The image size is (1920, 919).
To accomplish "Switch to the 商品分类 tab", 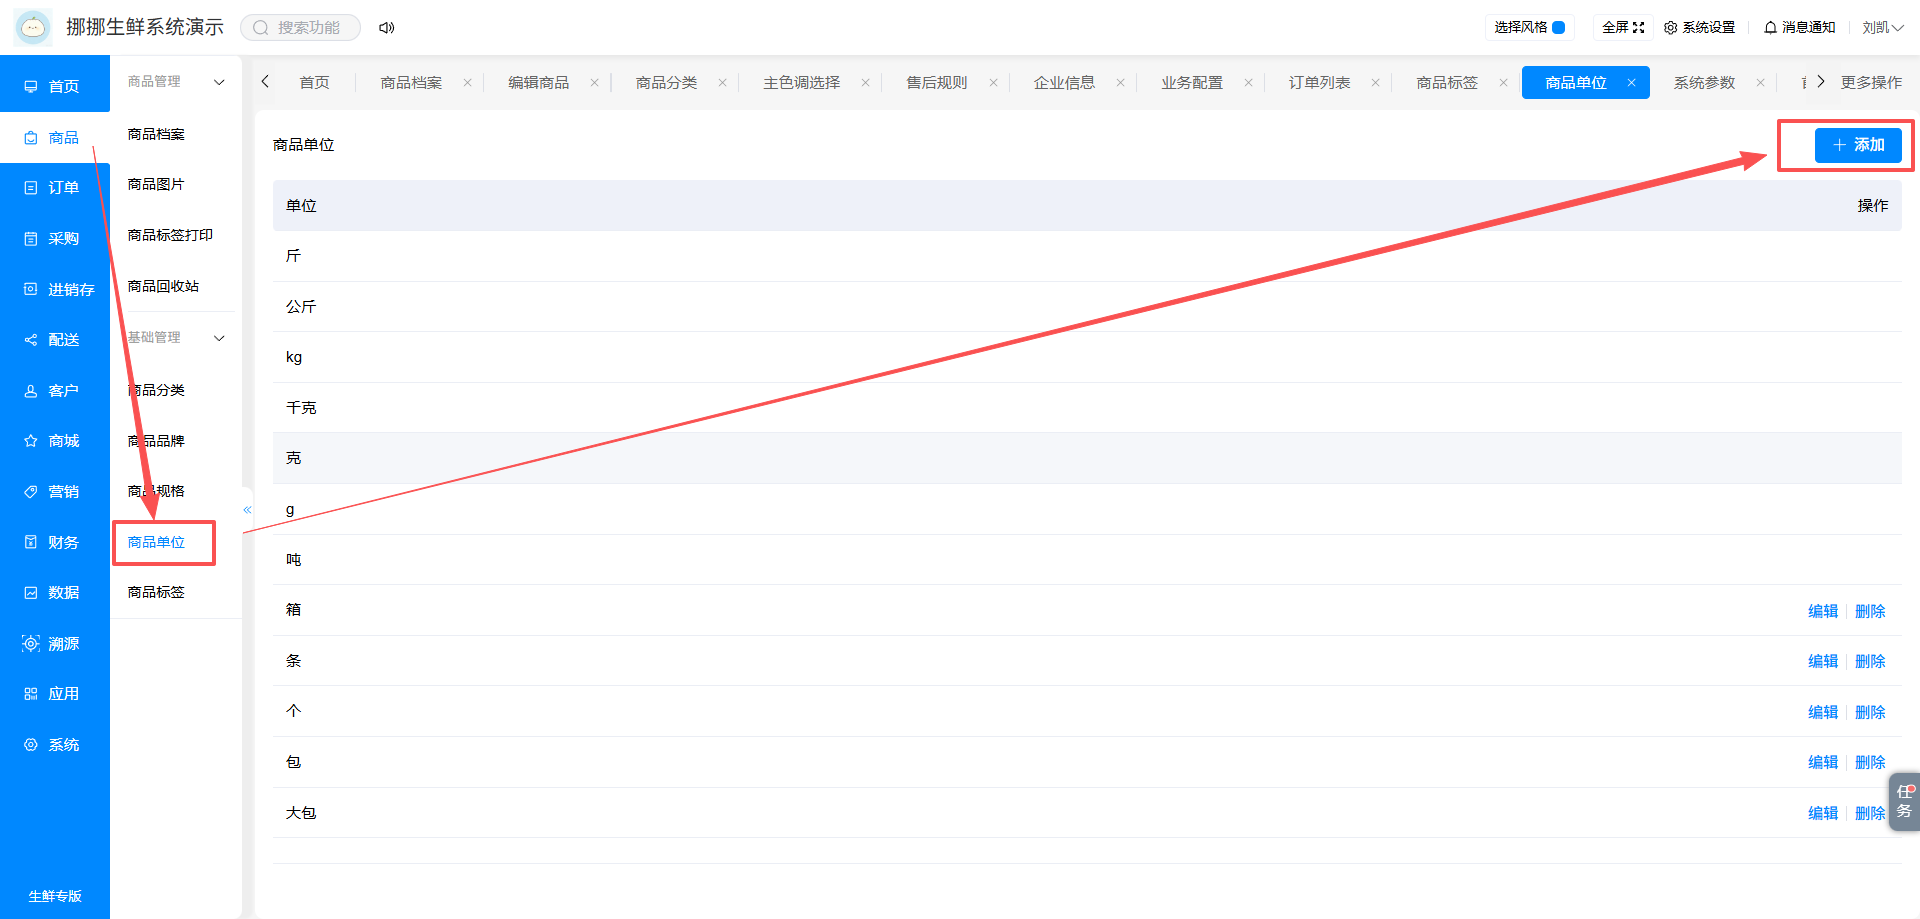I will [x=666, y=83].
